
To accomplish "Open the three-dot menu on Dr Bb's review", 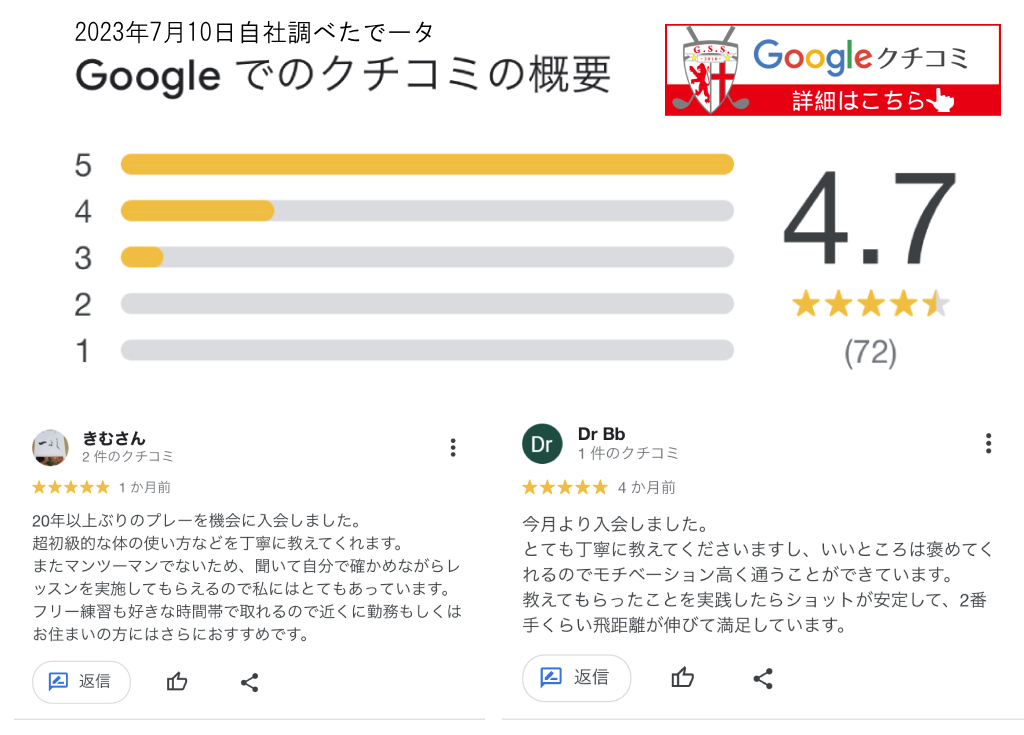I will click(x=988, y=443).
